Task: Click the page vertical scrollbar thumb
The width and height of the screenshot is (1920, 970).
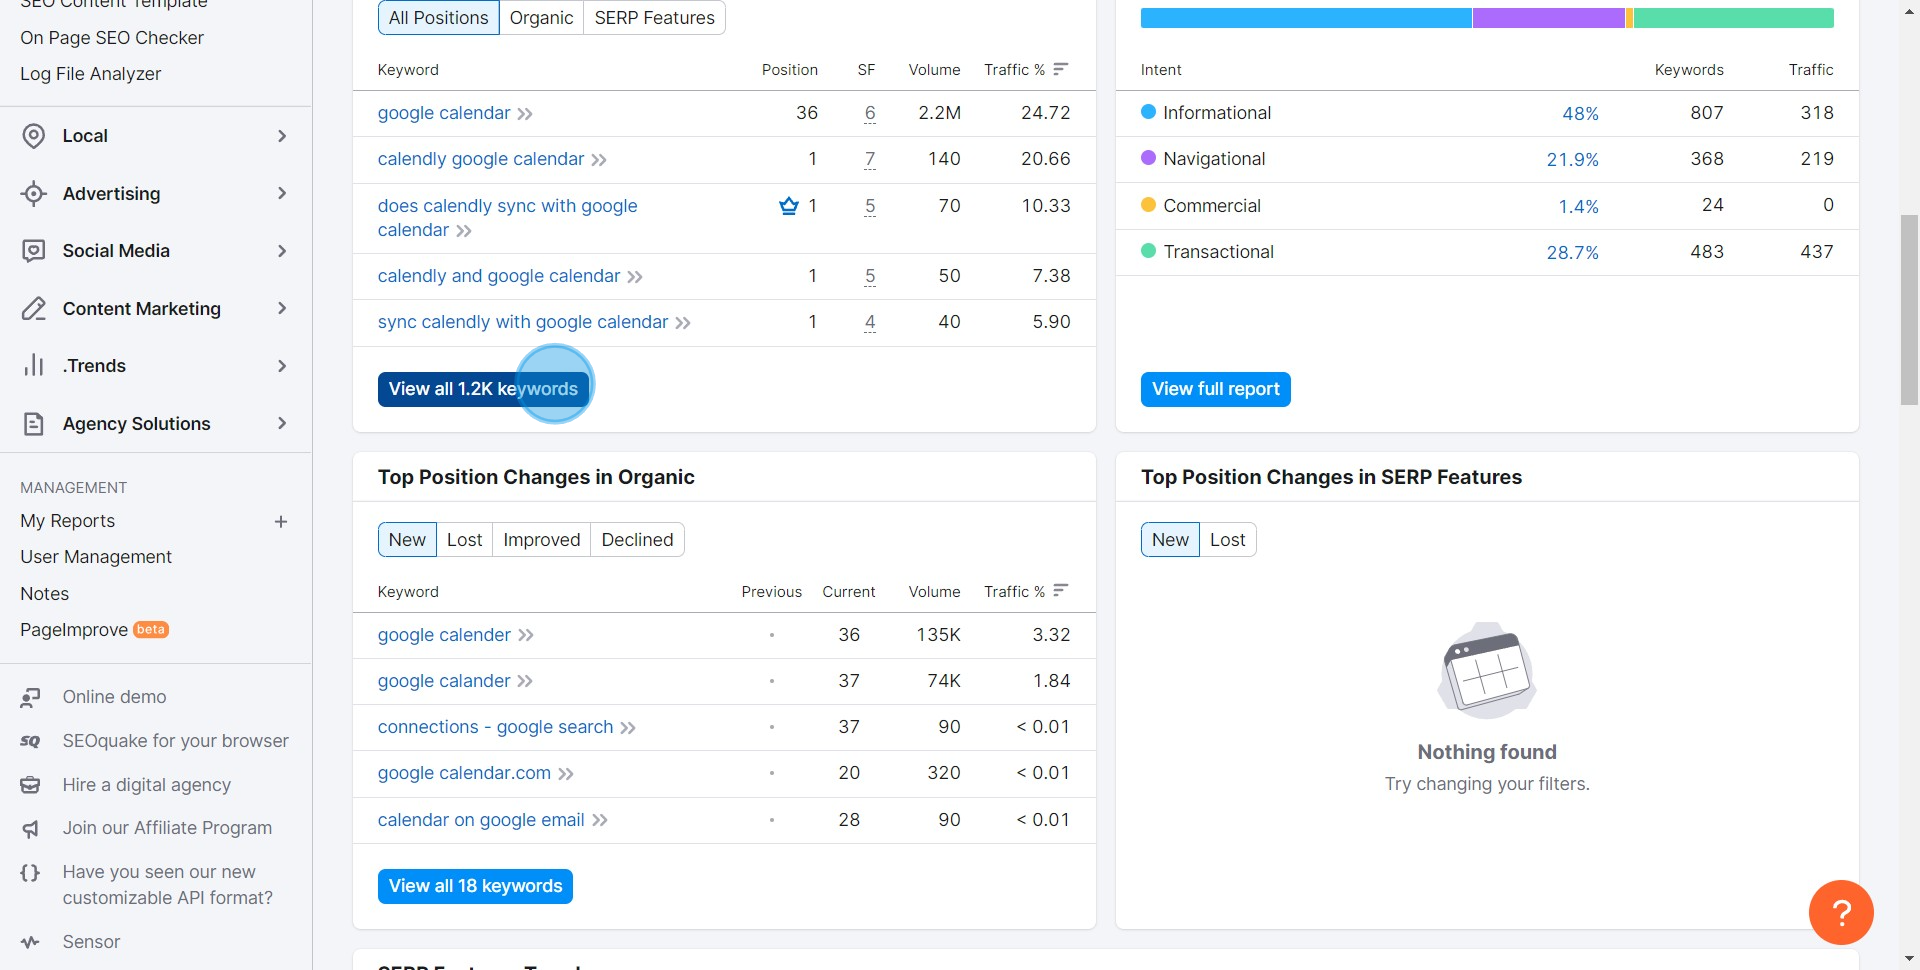Action: click(x=1909, y=310)
